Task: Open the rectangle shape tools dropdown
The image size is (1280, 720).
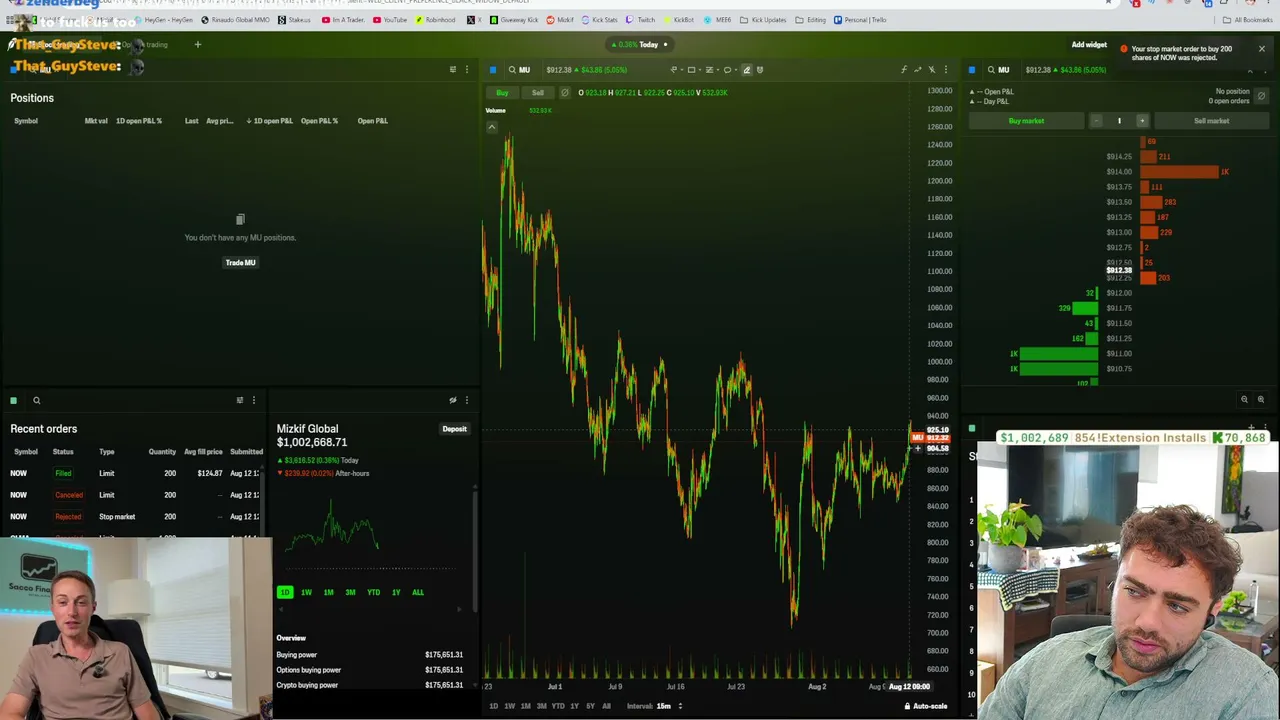Action: [x=693, y=70]
